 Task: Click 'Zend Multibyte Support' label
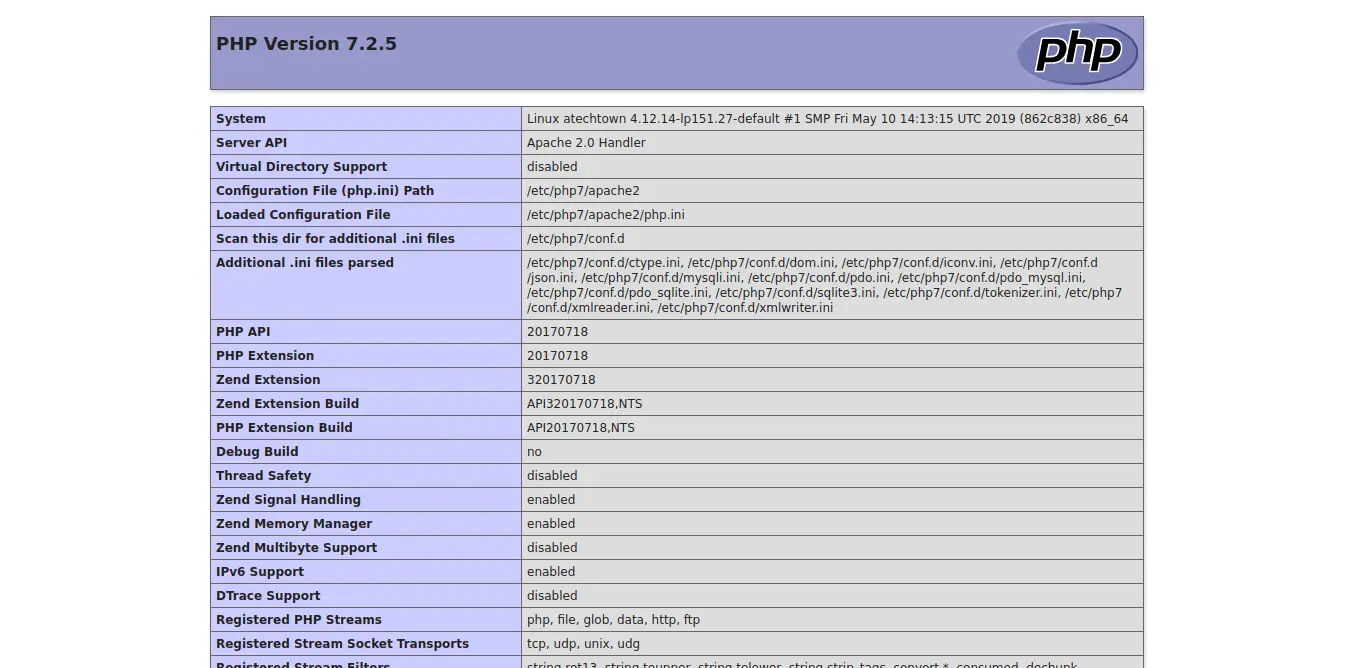click(x=296, y=548)
